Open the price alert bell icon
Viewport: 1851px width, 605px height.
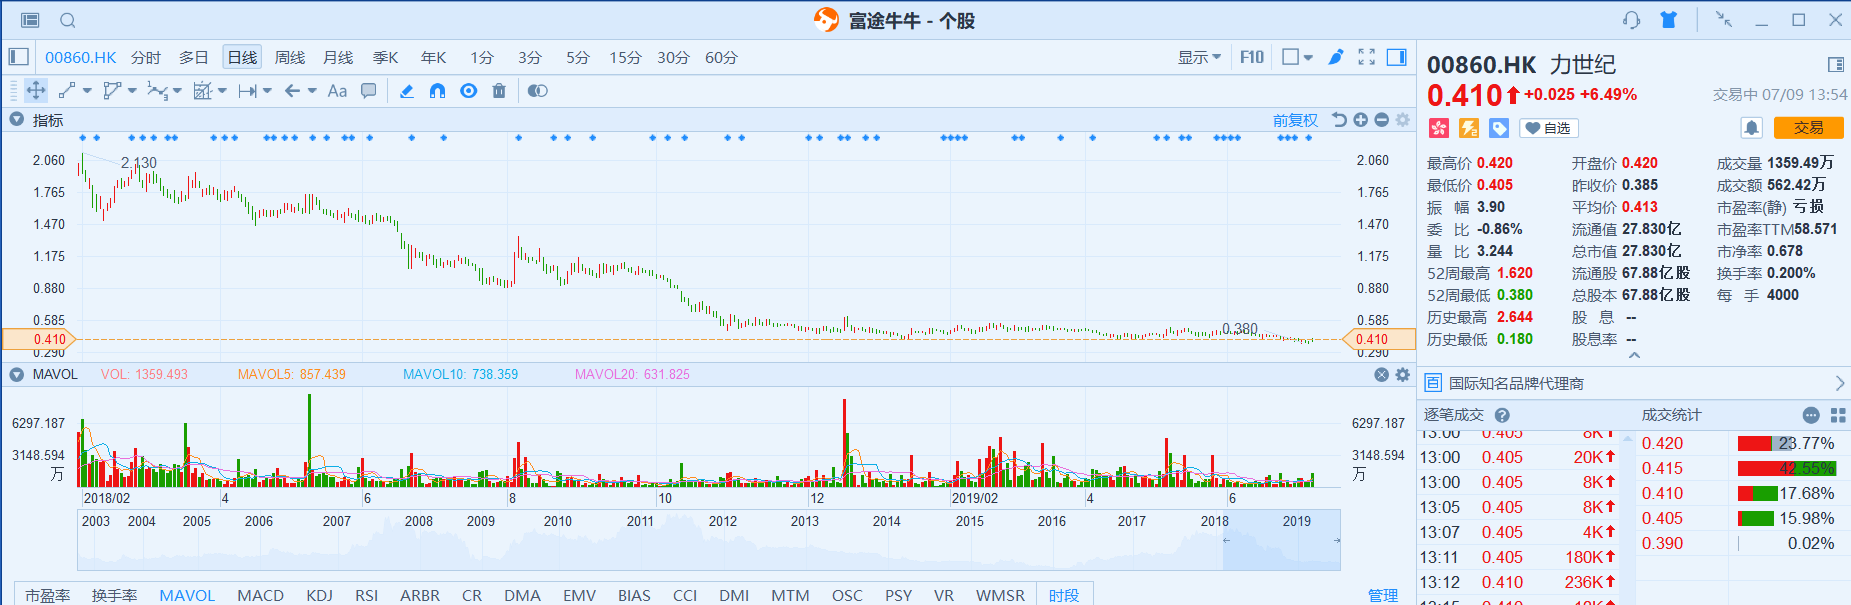(x=1751, y=128)
